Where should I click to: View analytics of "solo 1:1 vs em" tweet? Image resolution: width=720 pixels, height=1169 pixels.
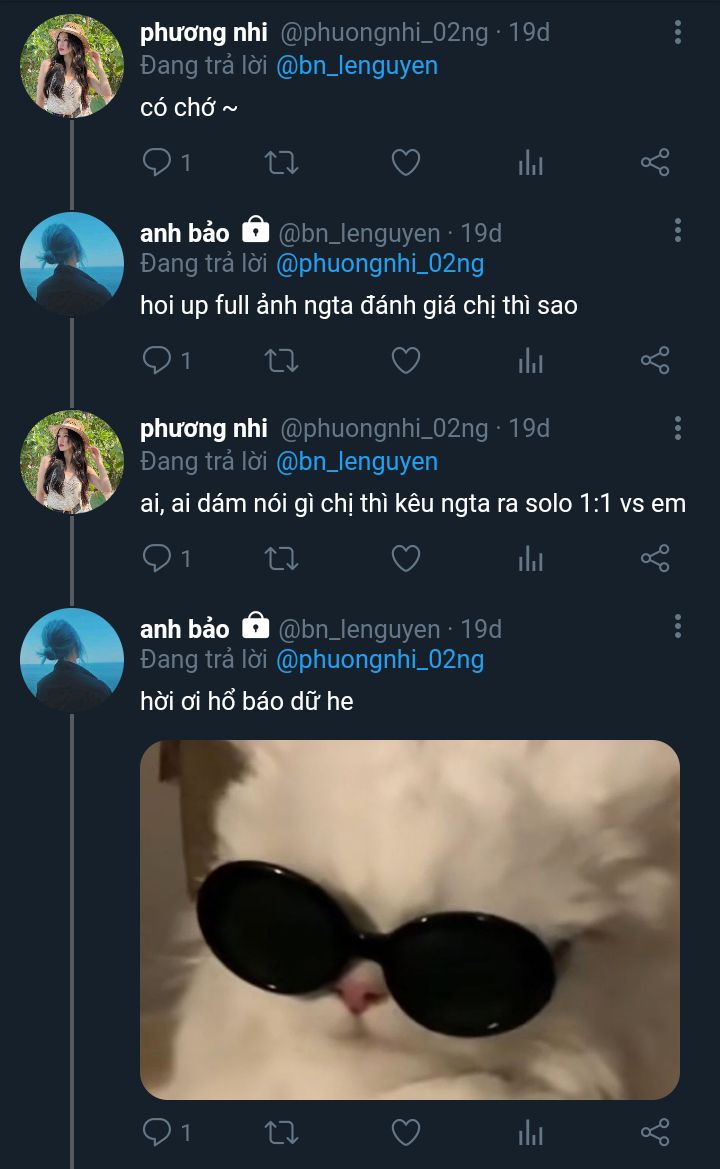[x=530, y=558]
